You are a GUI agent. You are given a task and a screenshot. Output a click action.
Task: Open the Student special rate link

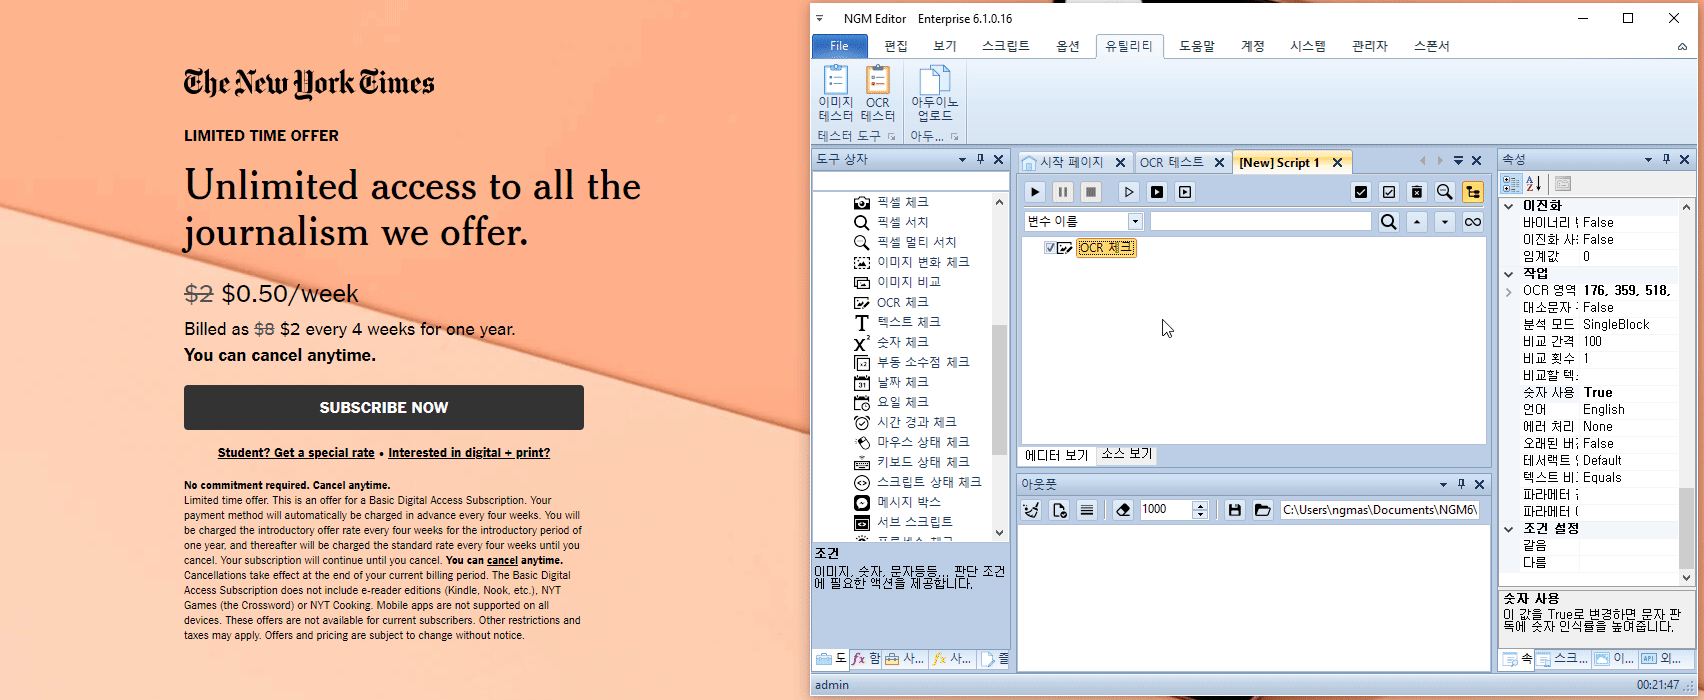[296, 453]
